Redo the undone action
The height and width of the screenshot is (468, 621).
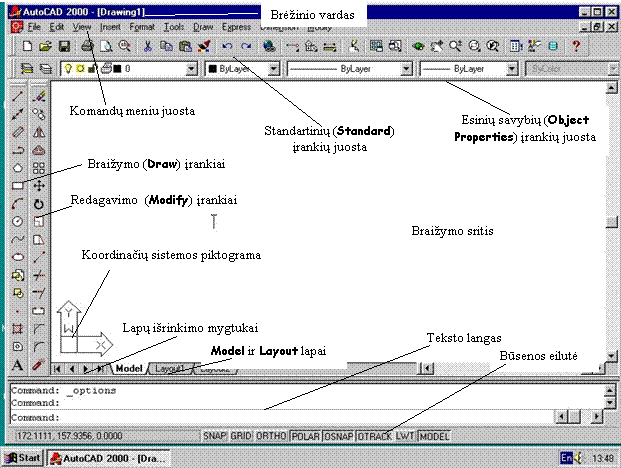pyautogui.click(x=246, y=47)
